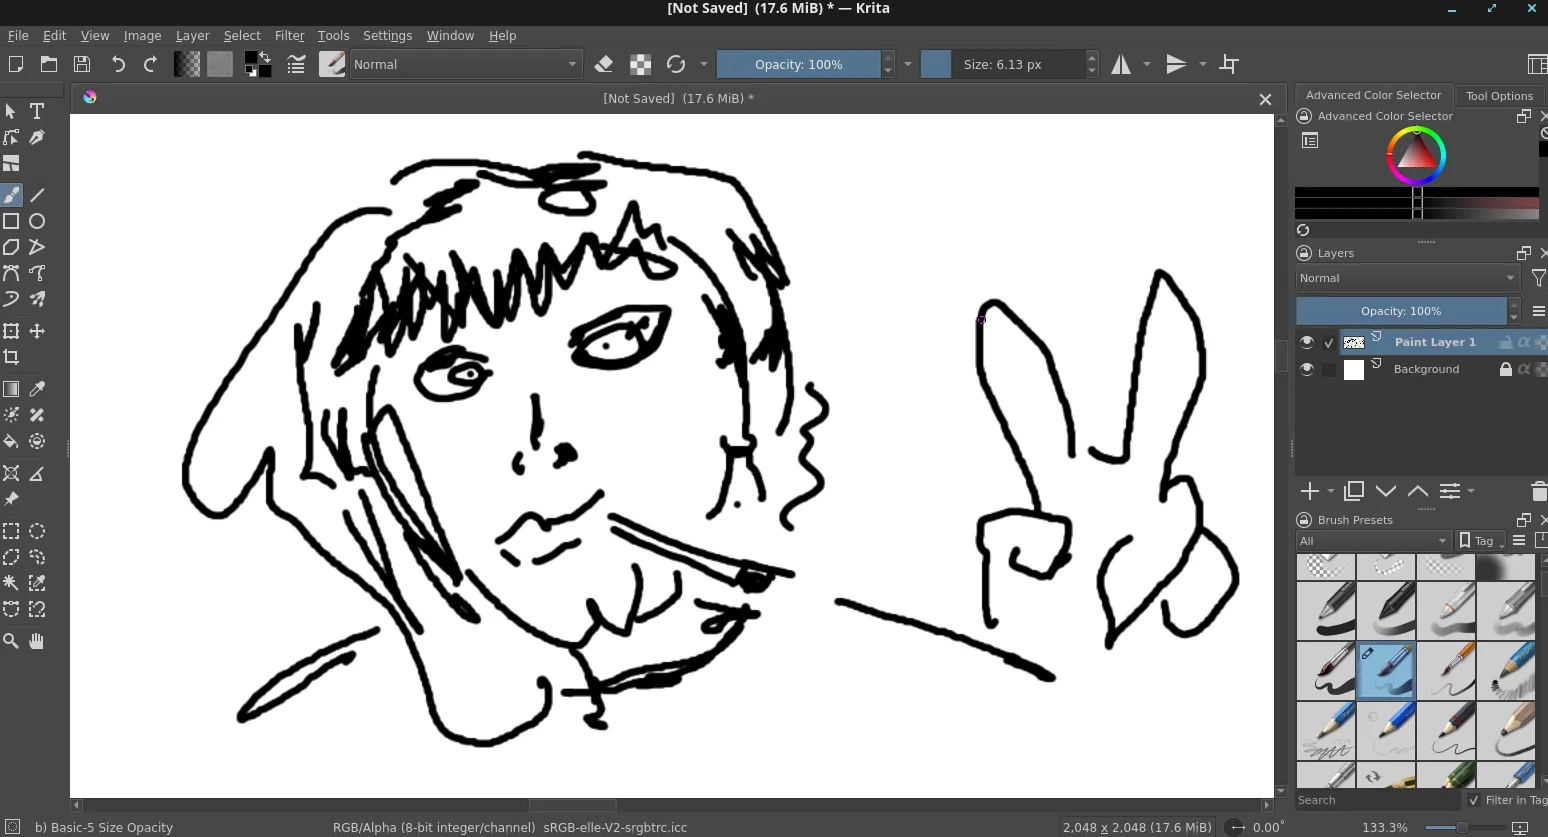Viewport: 1548px width, 837px height.
Task: Click the Opacity 100% slider in toolbar
Action: coord(799,64)
